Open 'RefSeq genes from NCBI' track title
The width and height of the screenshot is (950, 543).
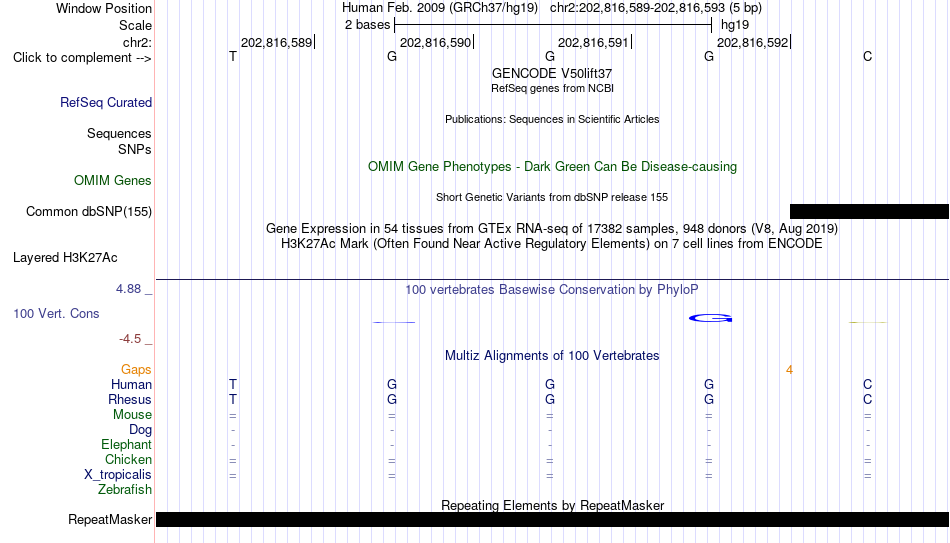pyautogui.click(x=553, y=88)
